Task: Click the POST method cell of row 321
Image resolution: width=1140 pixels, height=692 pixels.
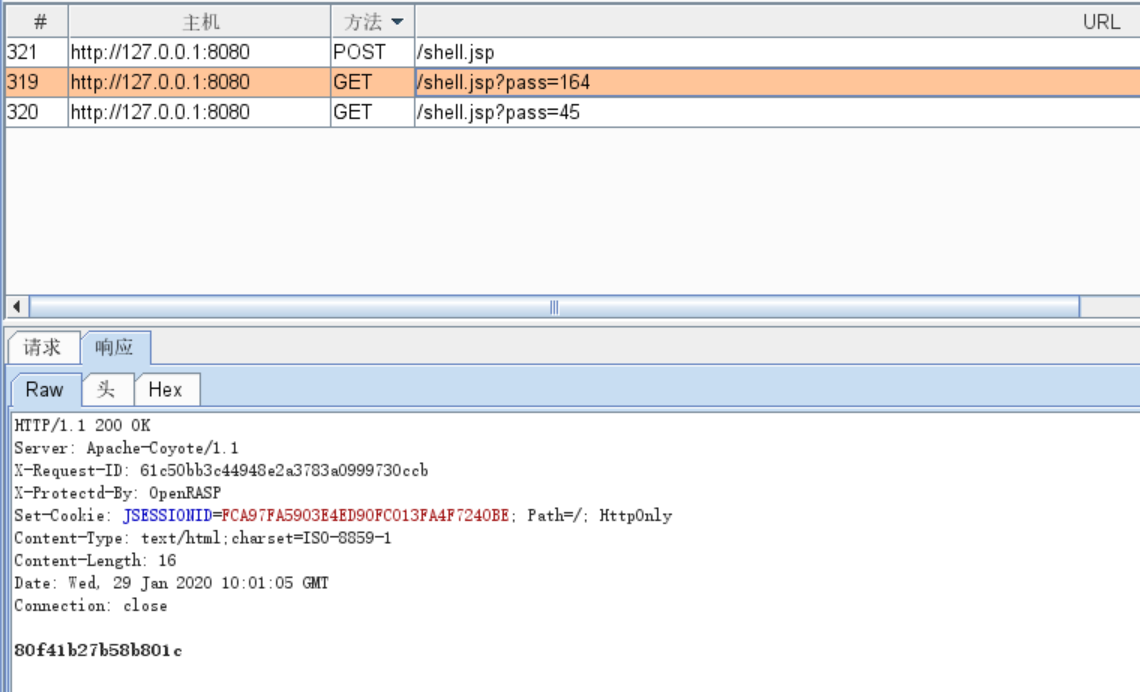Action: (372, 52)
